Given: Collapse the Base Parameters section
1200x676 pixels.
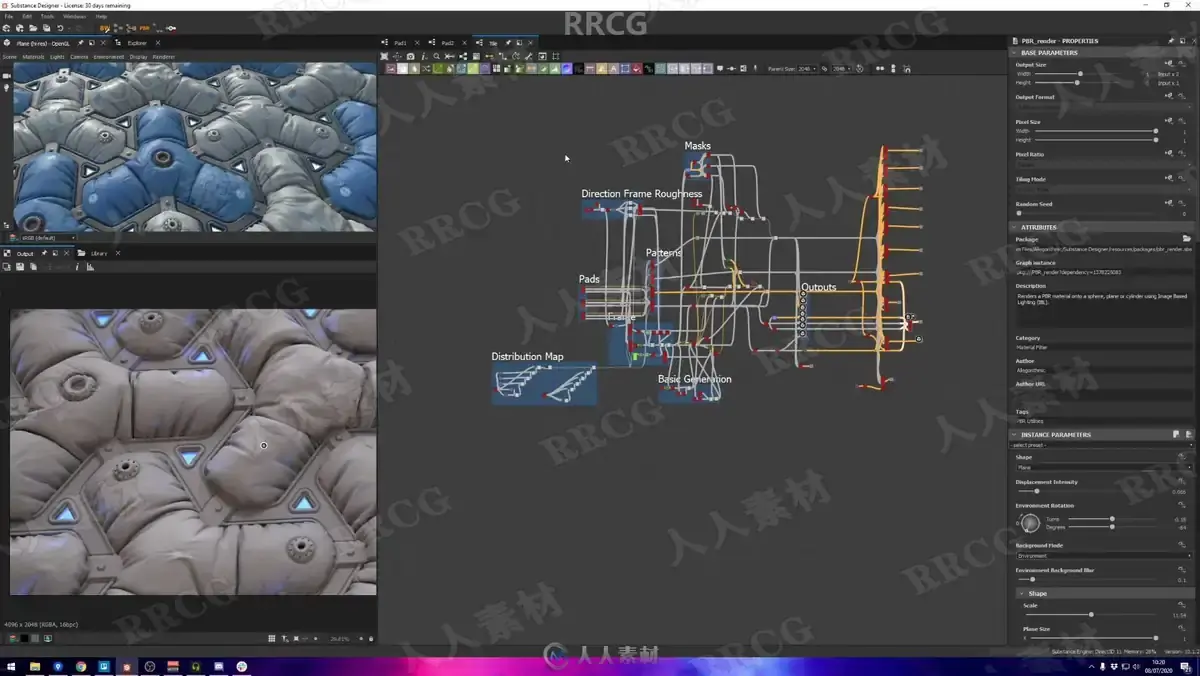Looking at the screenshot, I should [x=1015, y=53].
